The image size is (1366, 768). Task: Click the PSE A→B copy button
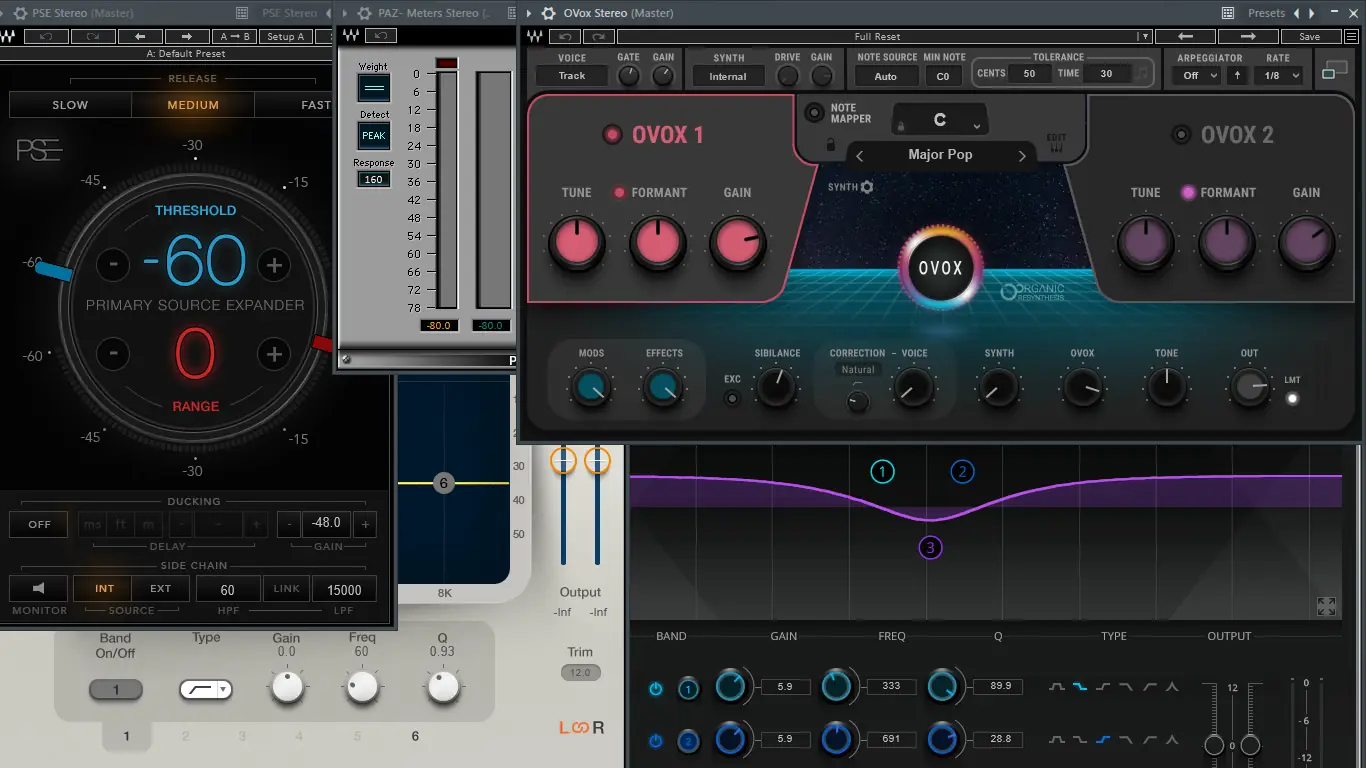(x=234, y=36)
